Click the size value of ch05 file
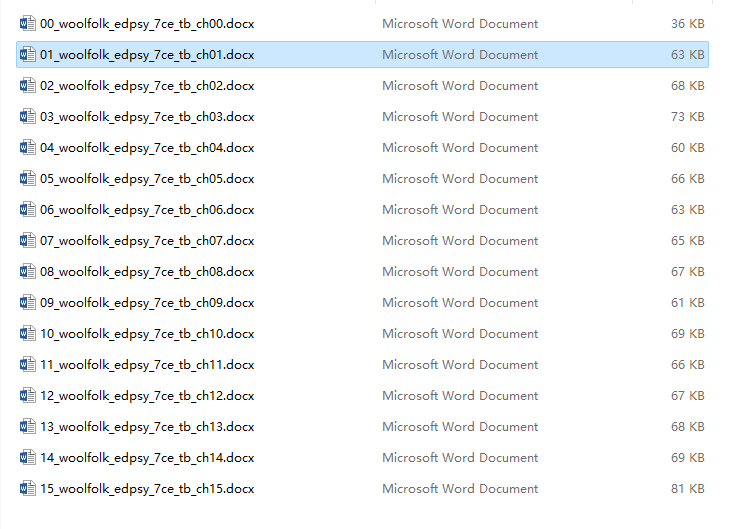This screenshot has width=756, height=529. tap(688, 178)
